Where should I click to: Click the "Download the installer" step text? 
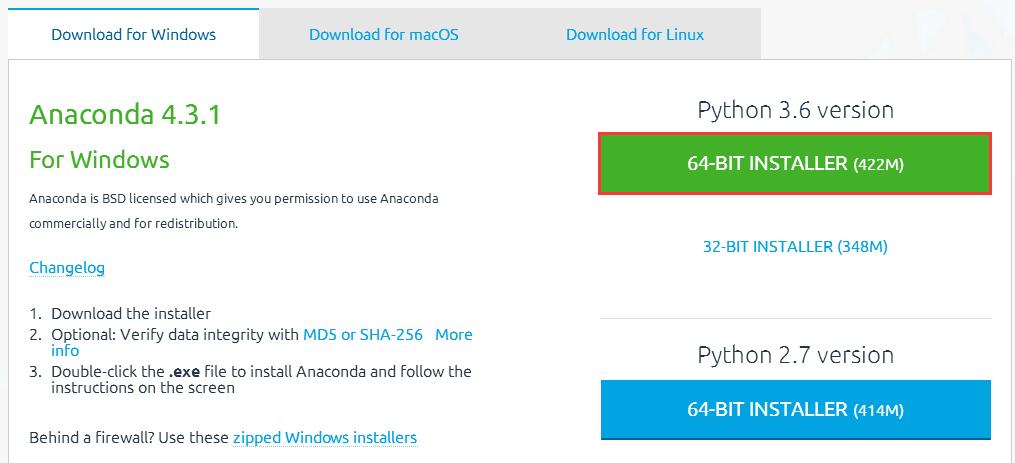pos(131,313)
